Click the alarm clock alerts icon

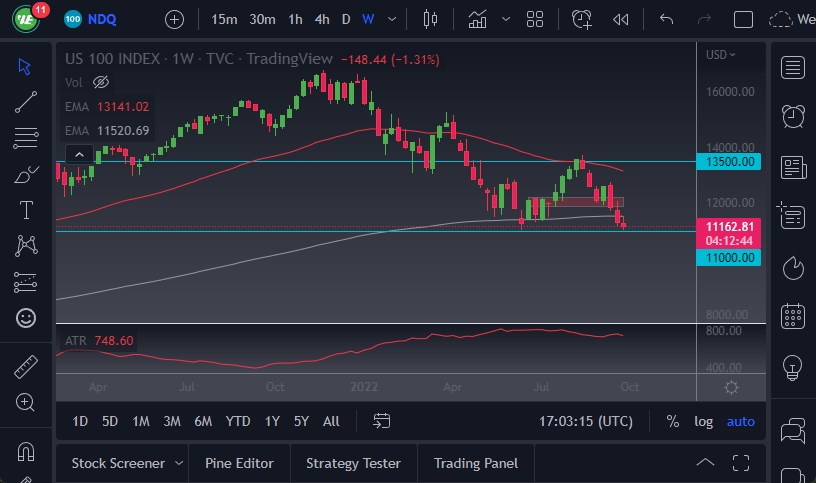[x=794, y=116]
